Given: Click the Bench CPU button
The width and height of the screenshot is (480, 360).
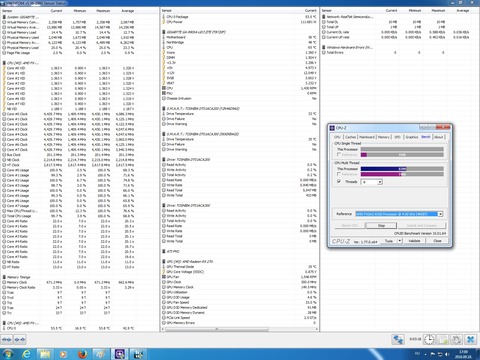Looking at the screenshot, I should (x=350, y=226).
